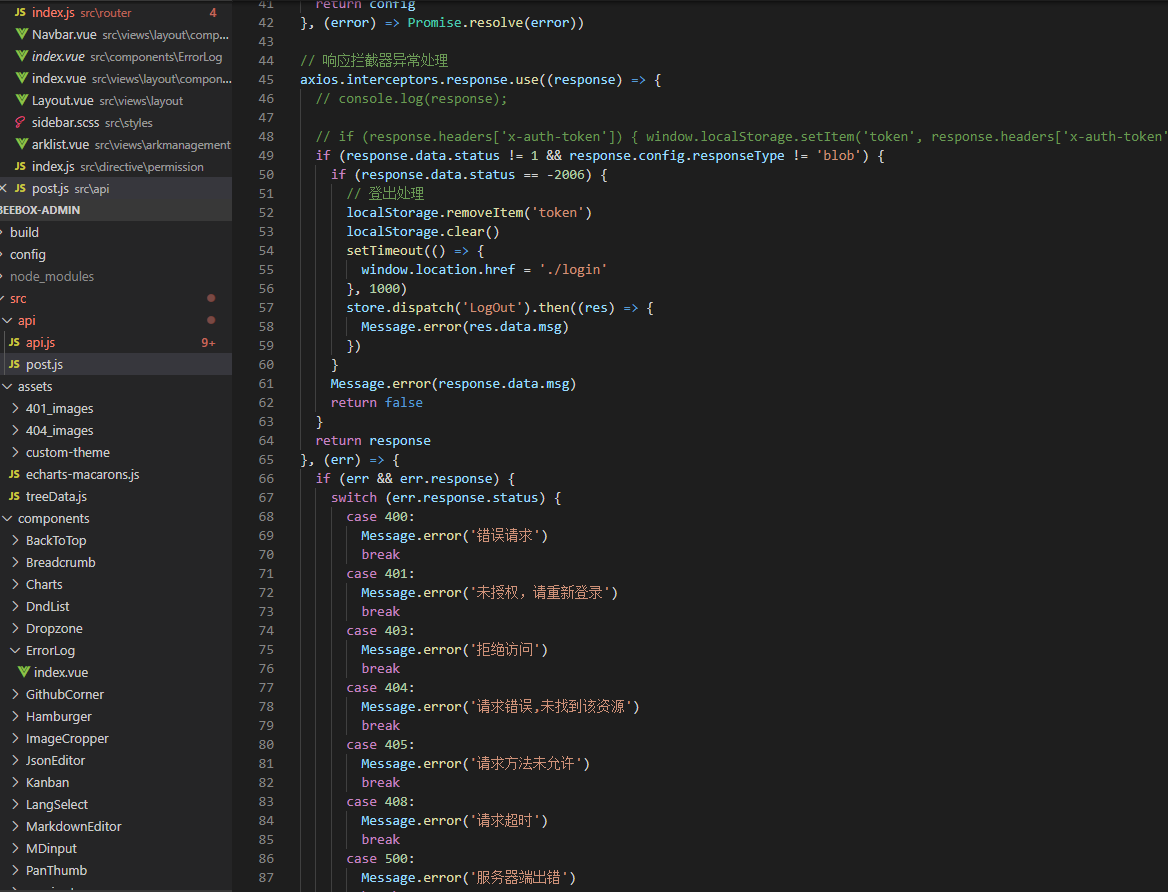The image size is (1168, 892).
Task: Select post.js in the api folder
Action: [x=44, y=365]
